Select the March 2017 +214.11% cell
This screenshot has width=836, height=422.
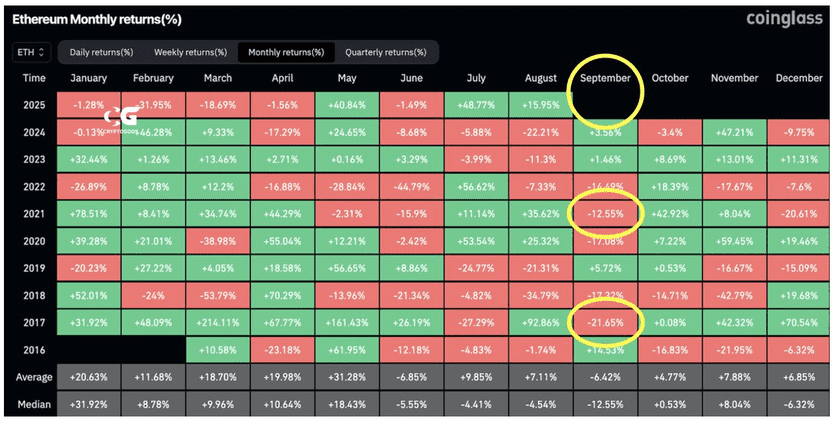pyautogui.click(x=218, y=322)
